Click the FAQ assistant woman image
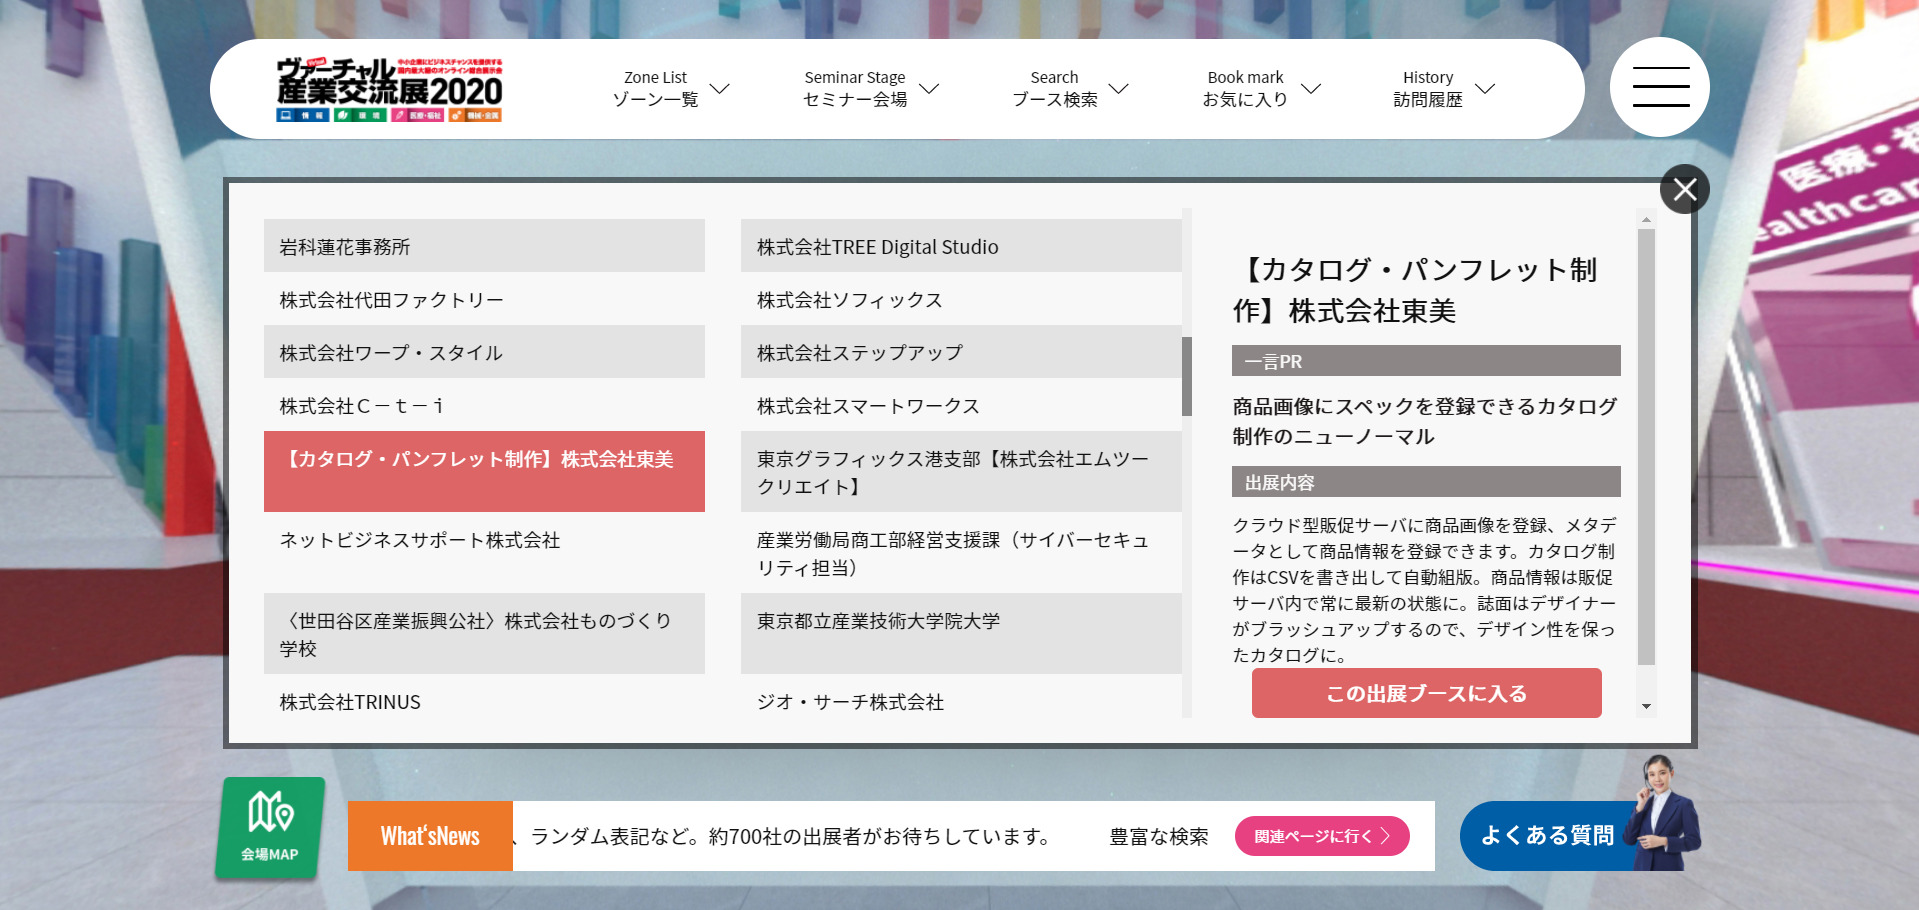Image resolution: width=1919 pixels, height=910 pixels. 1661,812
